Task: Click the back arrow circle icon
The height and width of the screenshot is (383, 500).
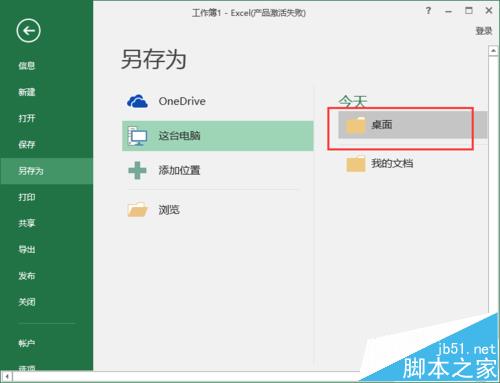Action: pos(28,31)
